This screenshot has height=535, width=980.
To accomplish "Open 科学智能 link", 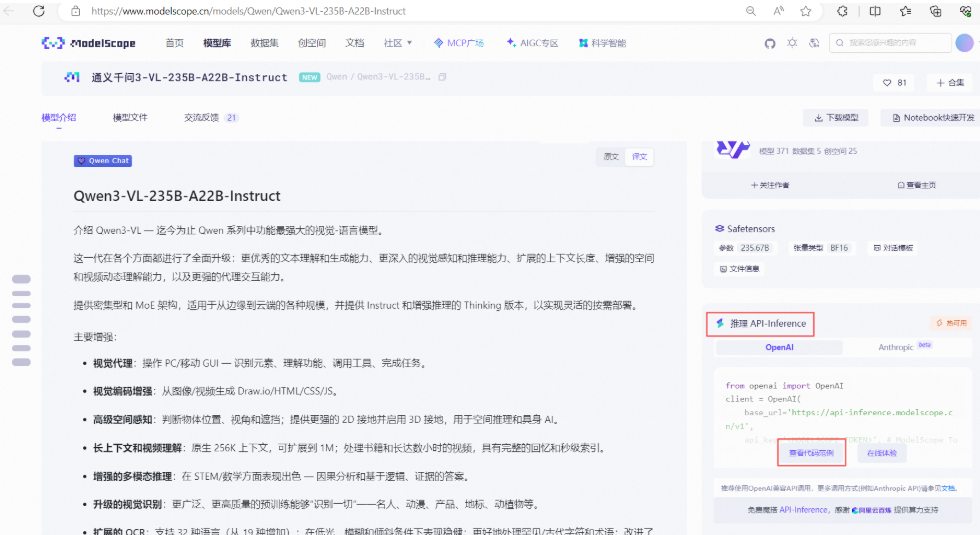I will (x=602, y=43).
